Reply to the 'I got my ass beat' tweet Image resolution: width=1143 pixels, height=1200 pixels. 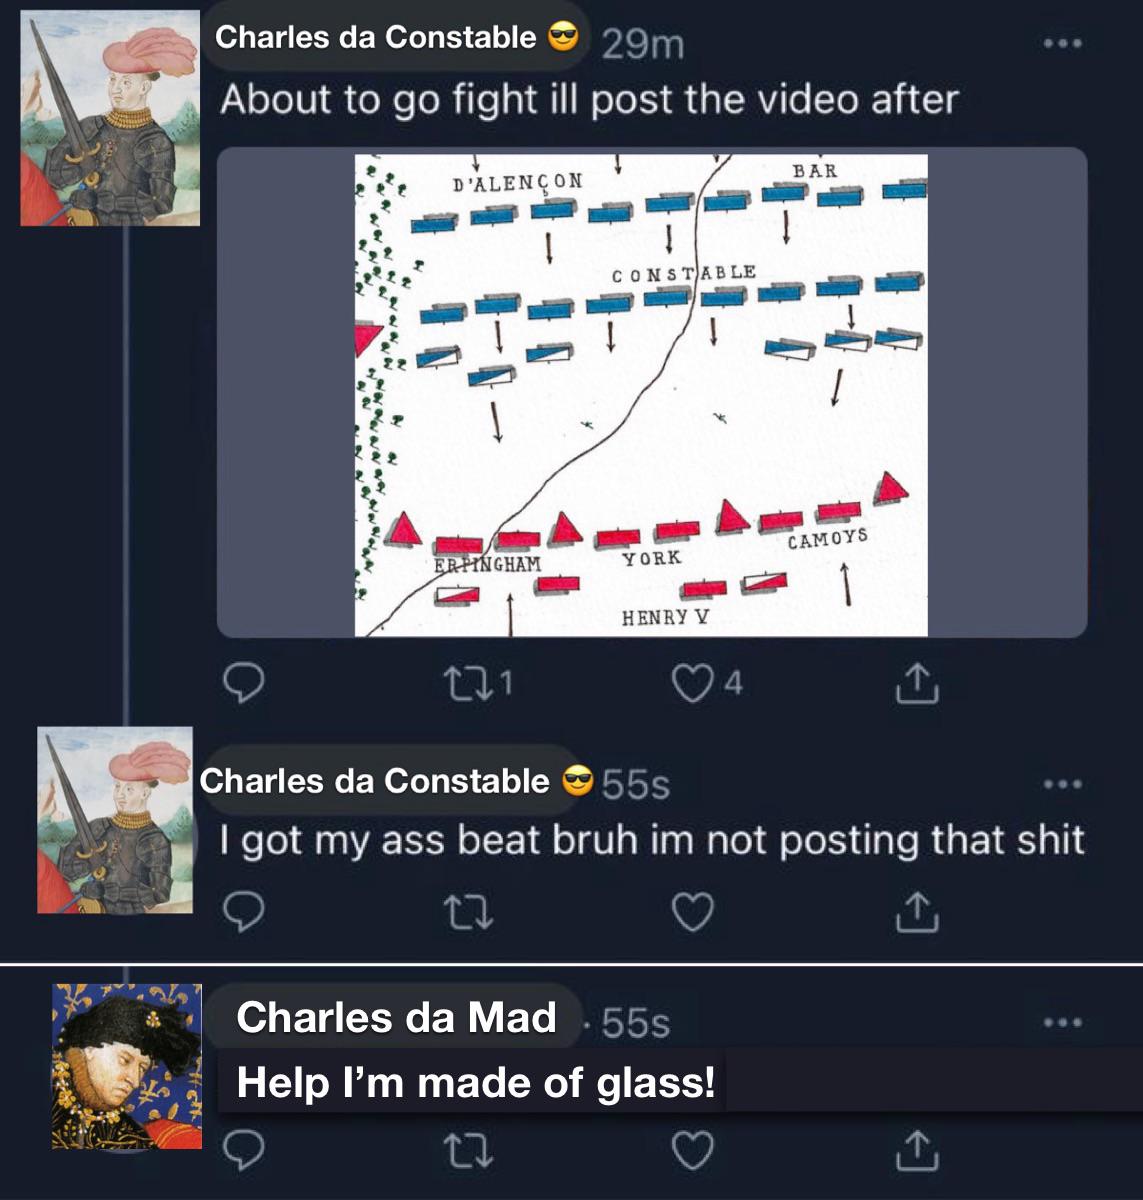(x=243, y=911)
